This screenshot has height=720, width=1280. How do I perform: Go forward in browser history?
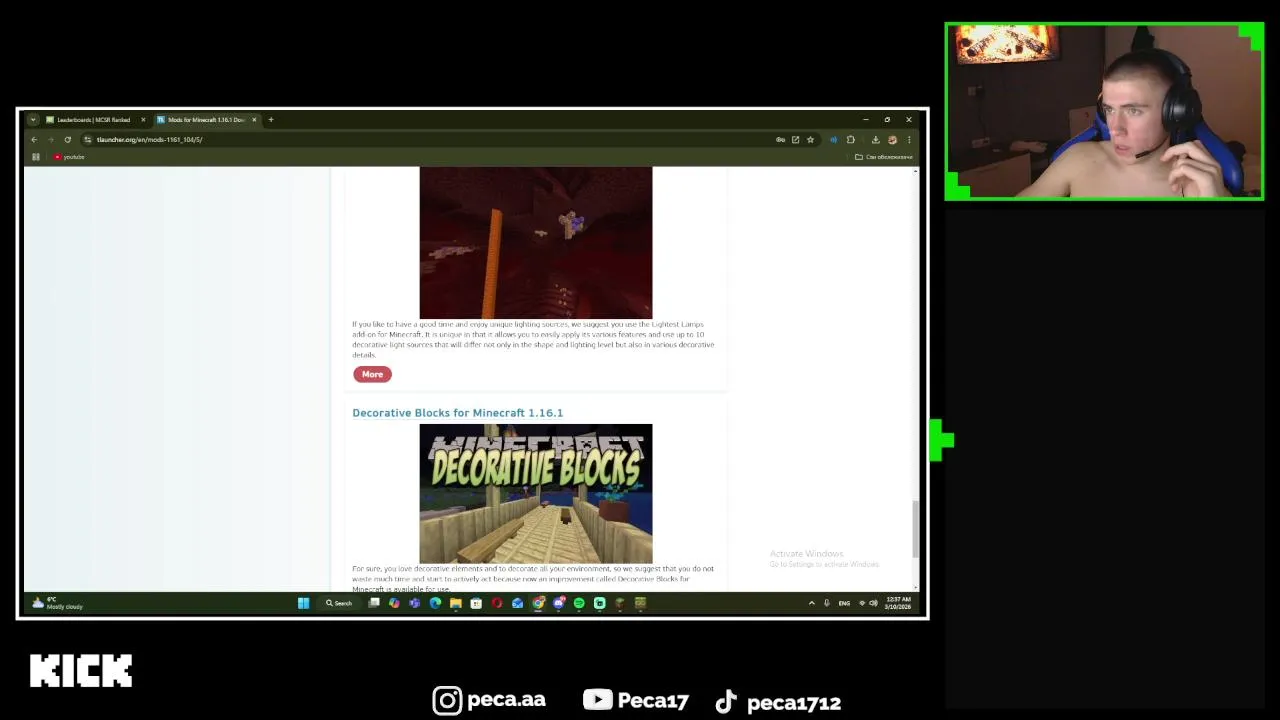tap(50, 140)
